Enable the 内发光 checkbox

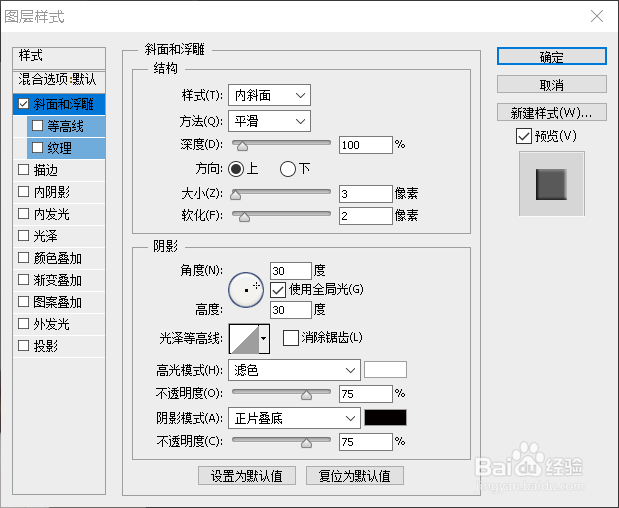[x=24, y=214]
